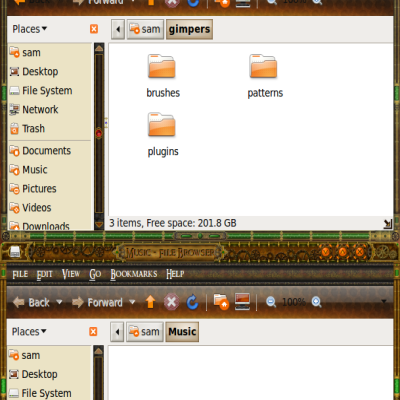Screen dimensions: 400x400
Task: Click path back arrow in Music window
Action: (x=117, y=332)
